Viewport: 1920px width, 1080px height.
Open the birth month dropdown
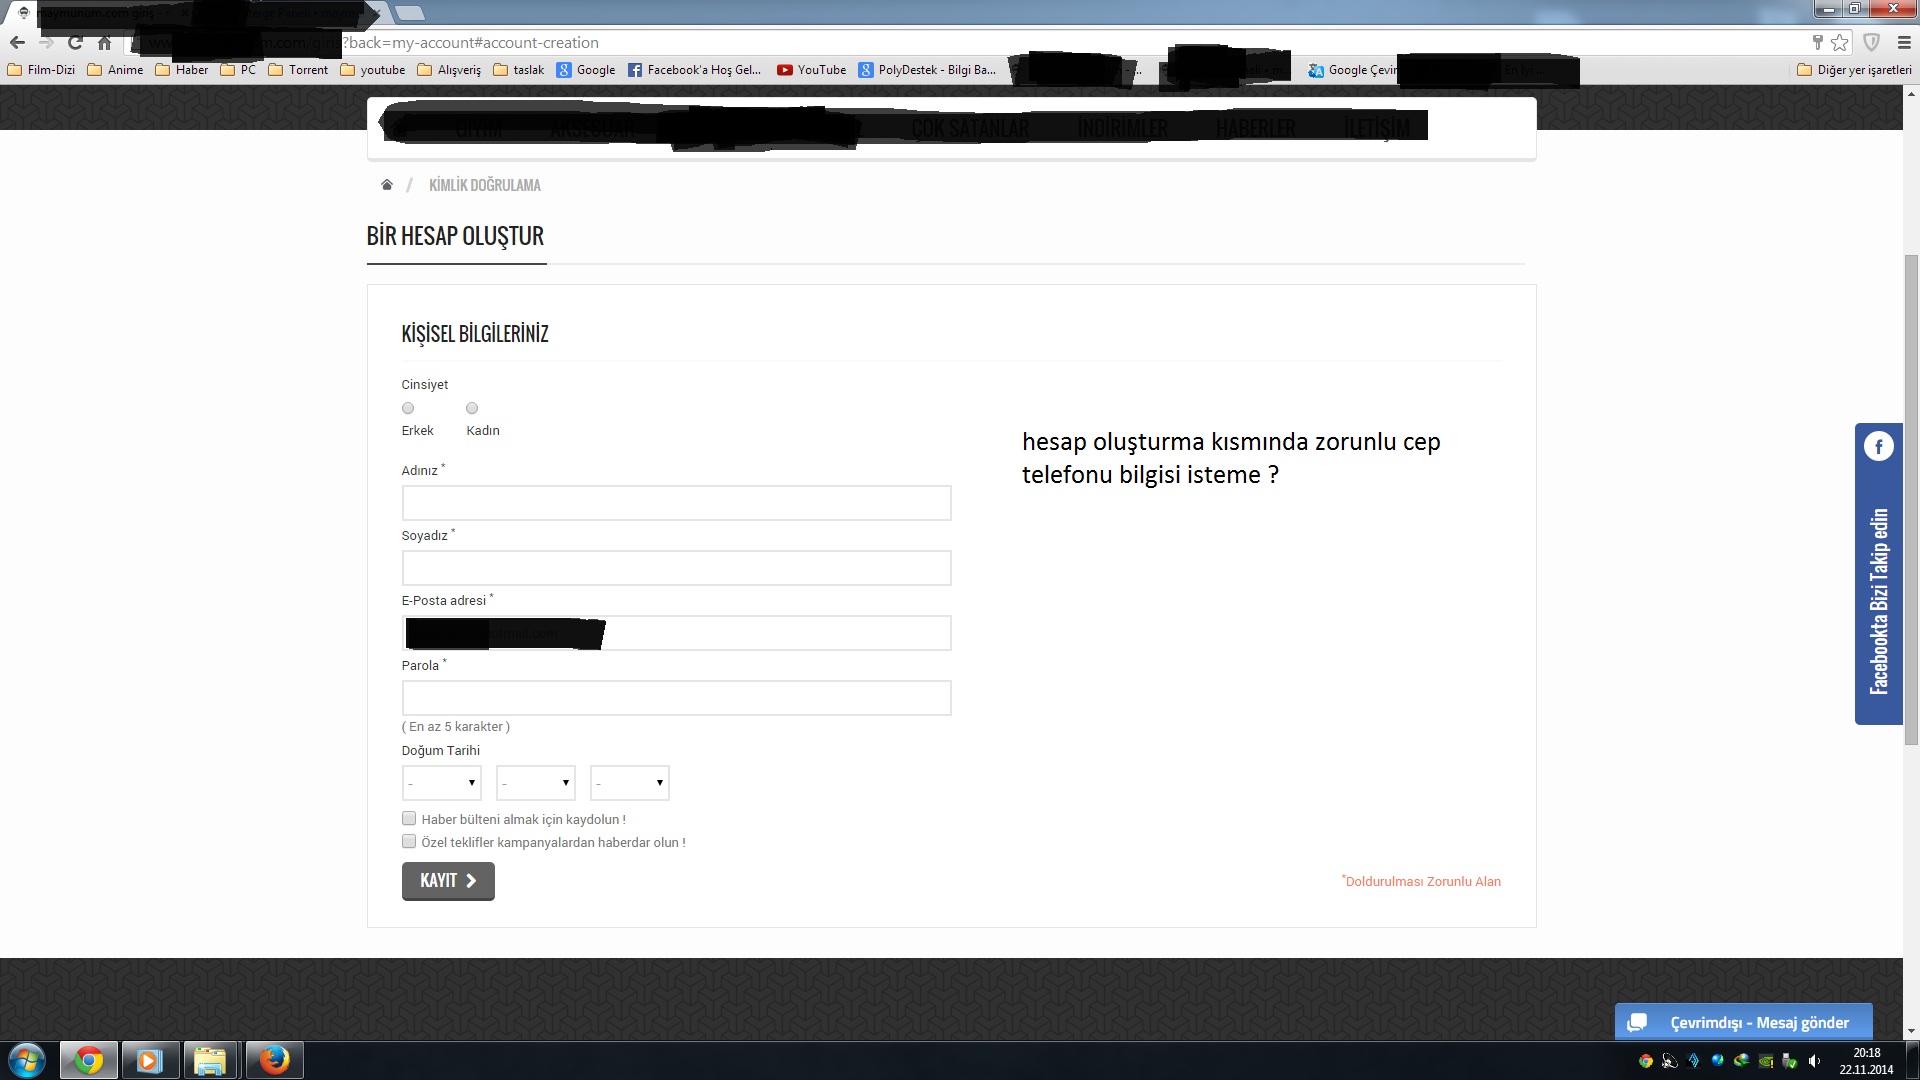(535, 783)
